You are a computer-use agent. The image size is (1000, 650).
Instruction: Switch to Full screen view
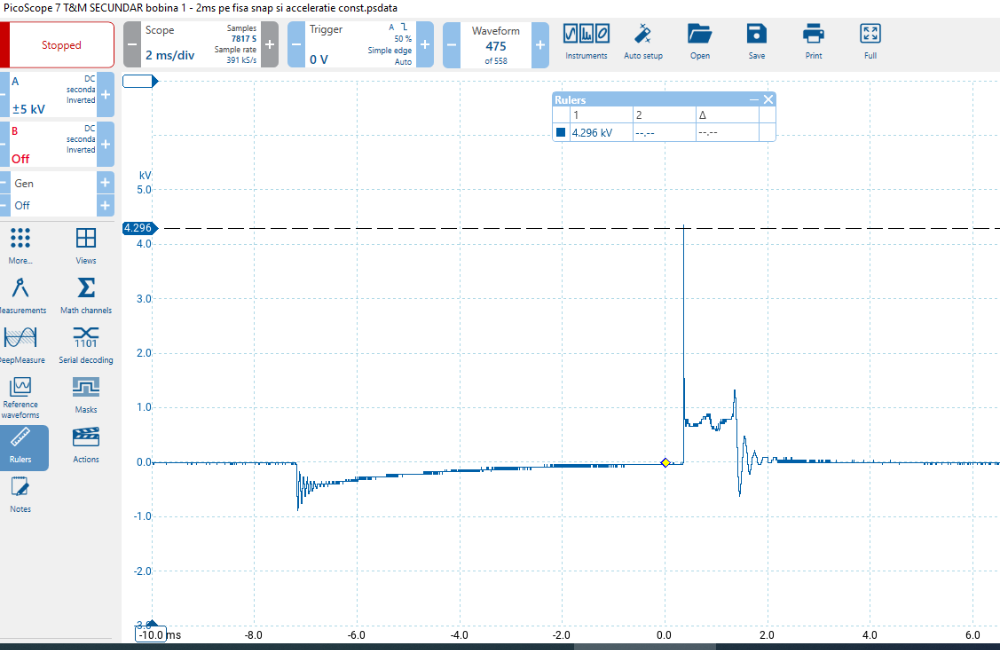[870, 41]
